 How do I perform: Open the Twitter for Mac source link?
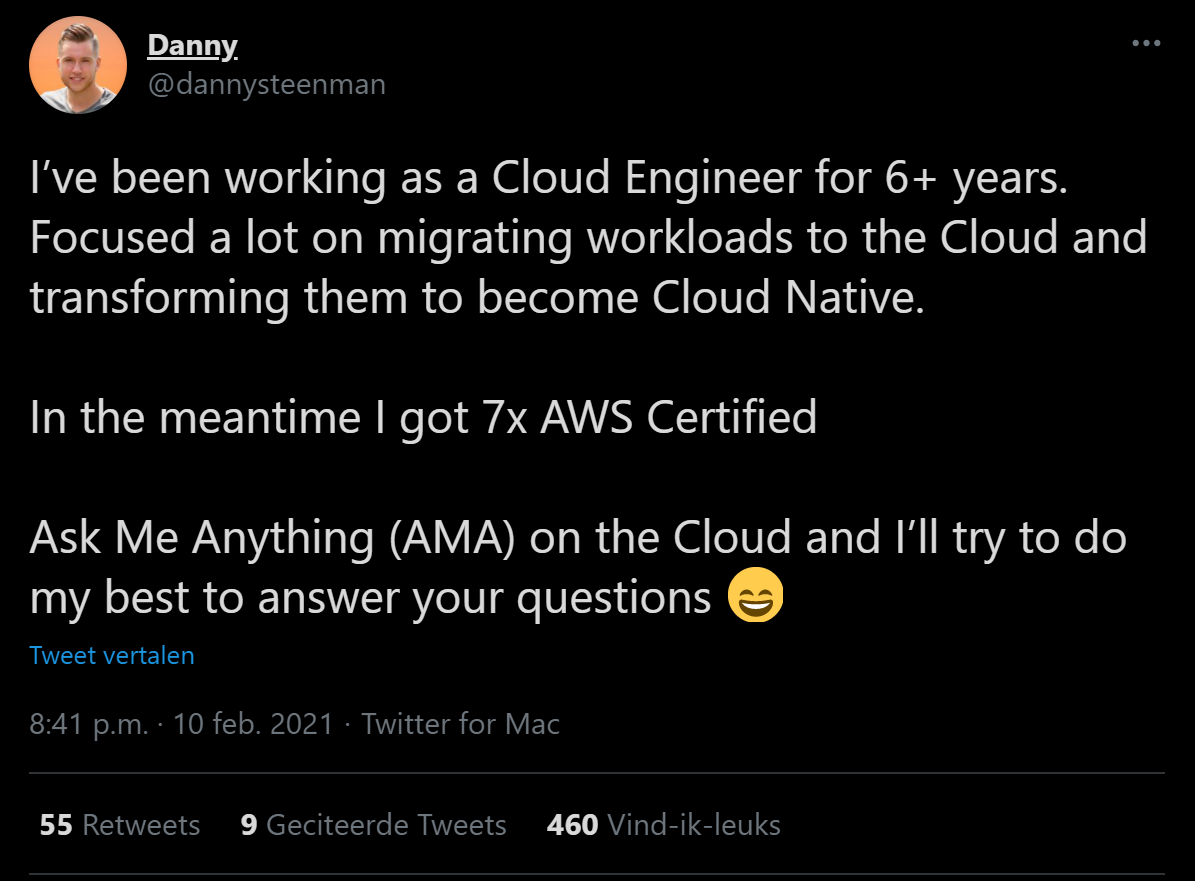pos(461,724)
